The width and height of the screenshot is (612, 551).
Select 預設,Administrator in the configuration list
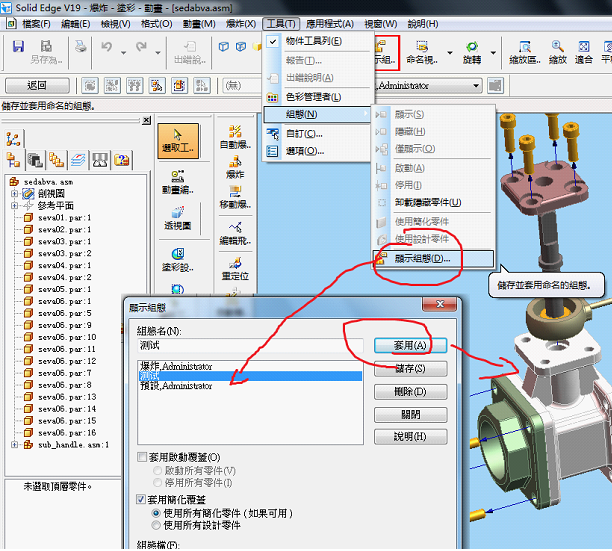click(250, 386)
